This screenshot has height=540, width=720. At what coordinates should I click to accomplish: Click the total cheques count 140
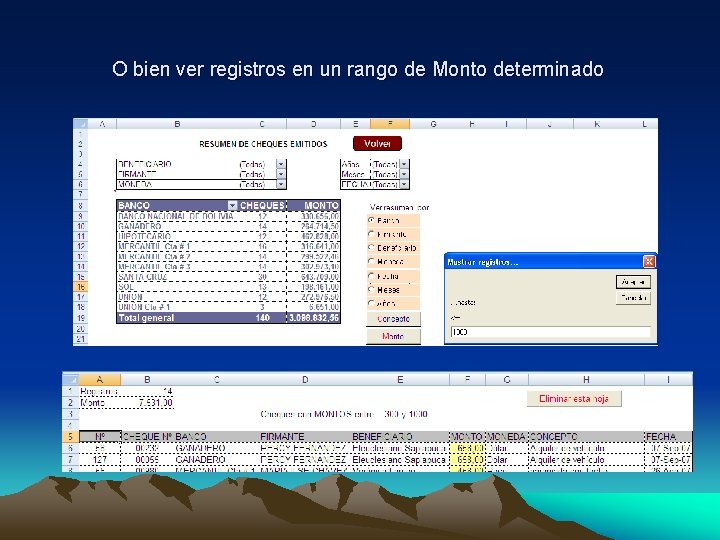tap(262, 318)
